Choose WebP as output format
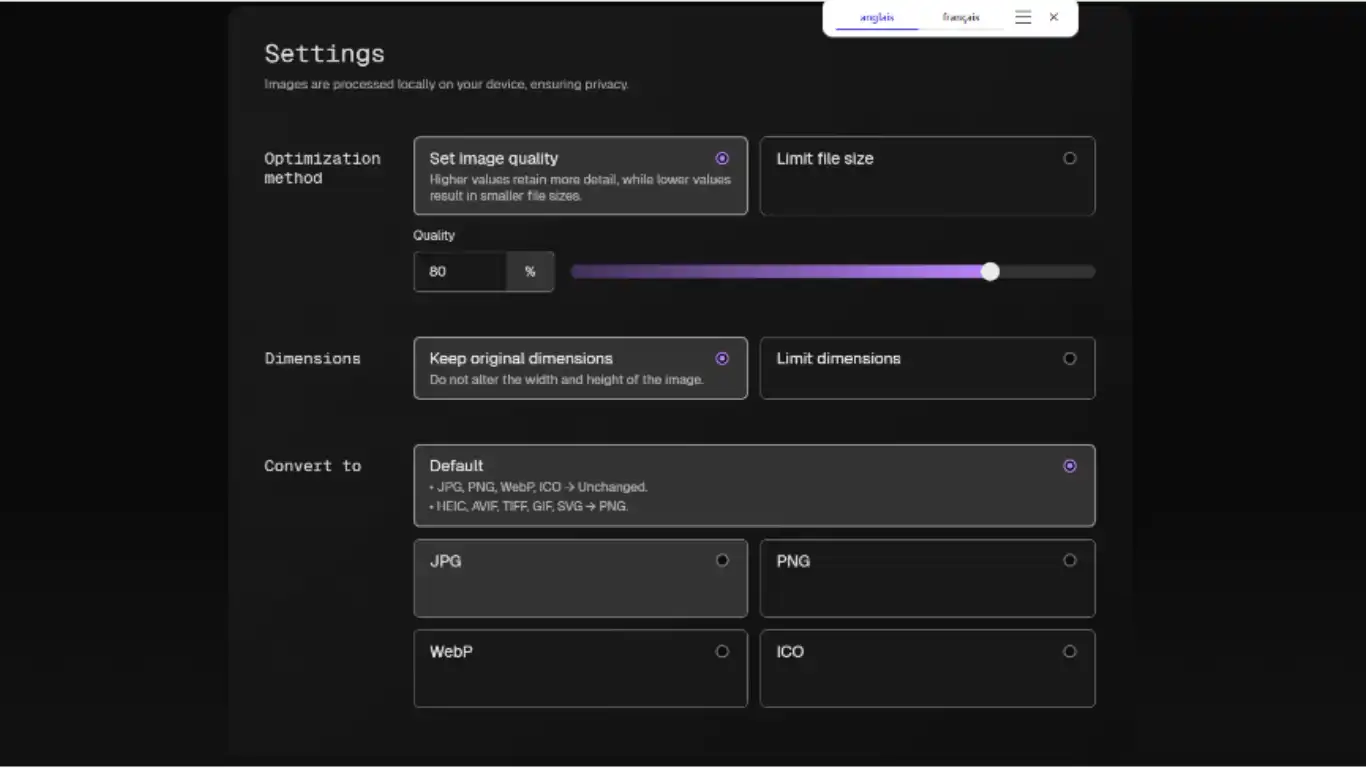 click(580, 667)
